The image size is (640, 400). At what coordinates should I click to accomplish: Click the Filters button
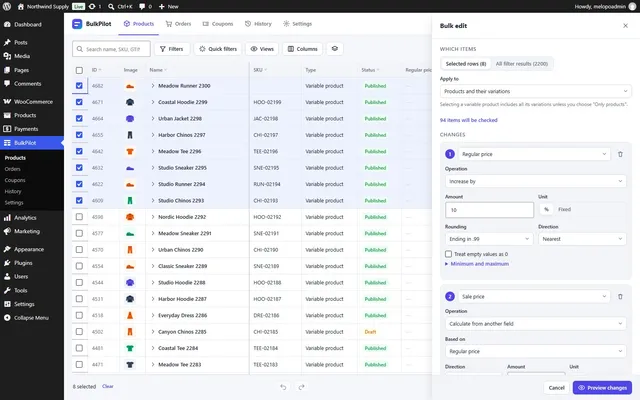tap(172, 49)
